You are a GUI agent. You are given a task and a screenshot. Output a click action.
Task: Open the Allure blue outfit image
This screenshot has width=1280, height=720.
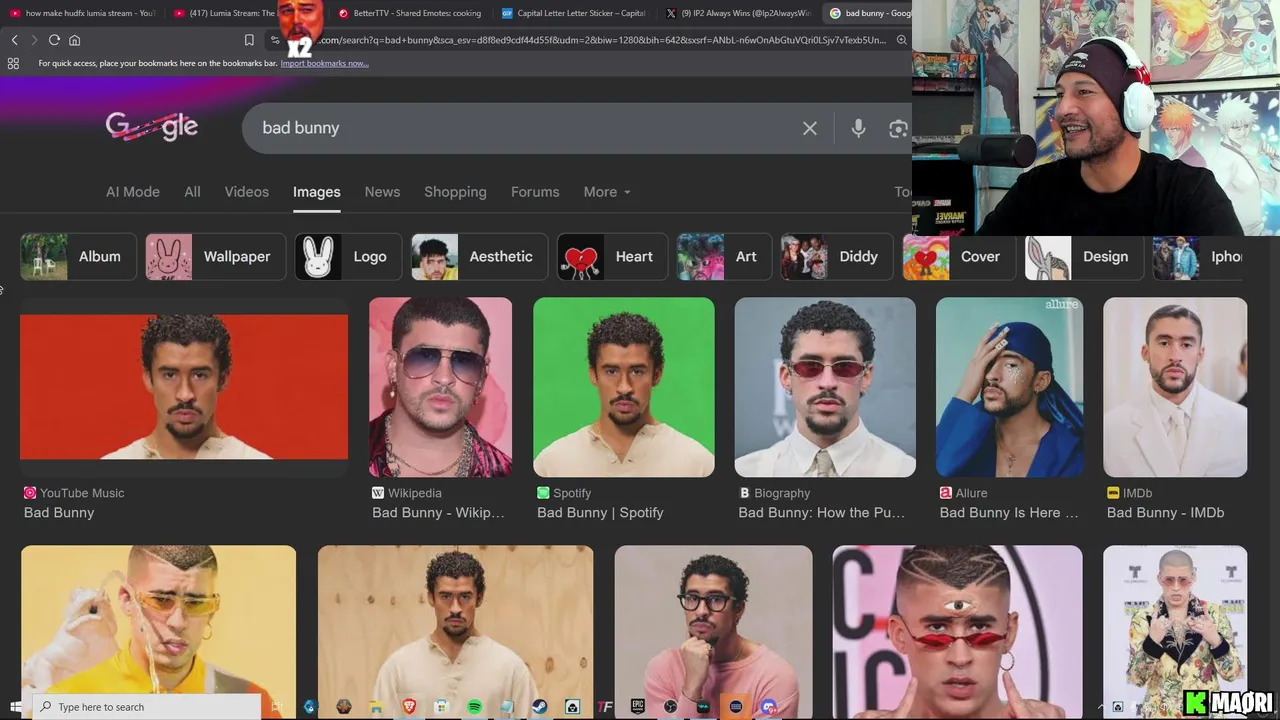point(1009,387)
